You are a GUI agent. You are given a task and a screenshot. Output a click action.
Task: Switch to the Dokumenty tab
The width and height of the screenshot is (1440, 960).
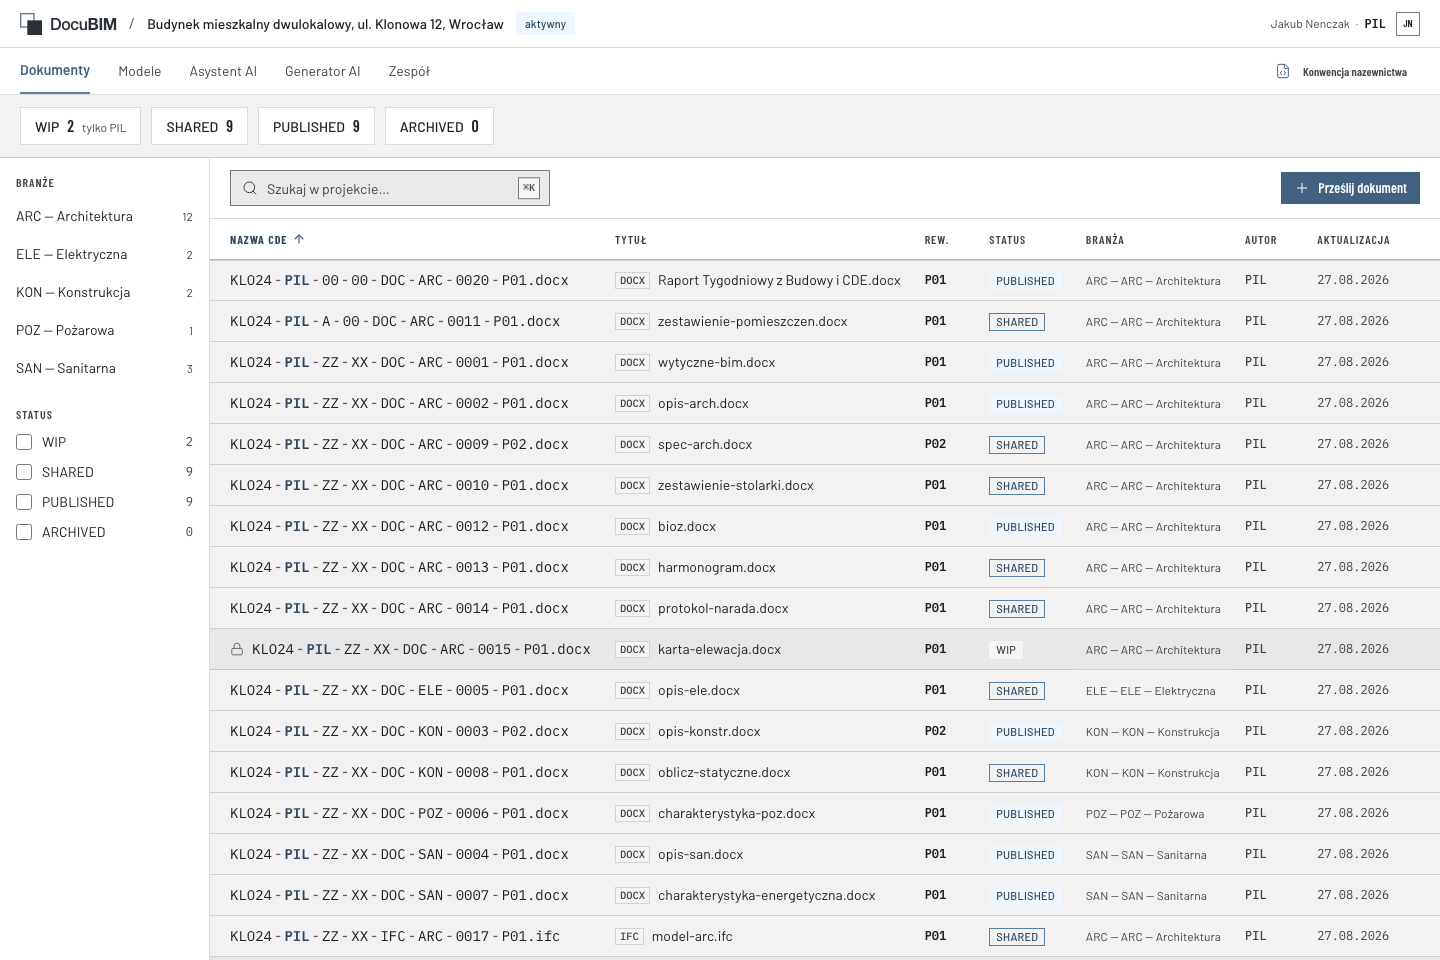[x=55, y=71]
